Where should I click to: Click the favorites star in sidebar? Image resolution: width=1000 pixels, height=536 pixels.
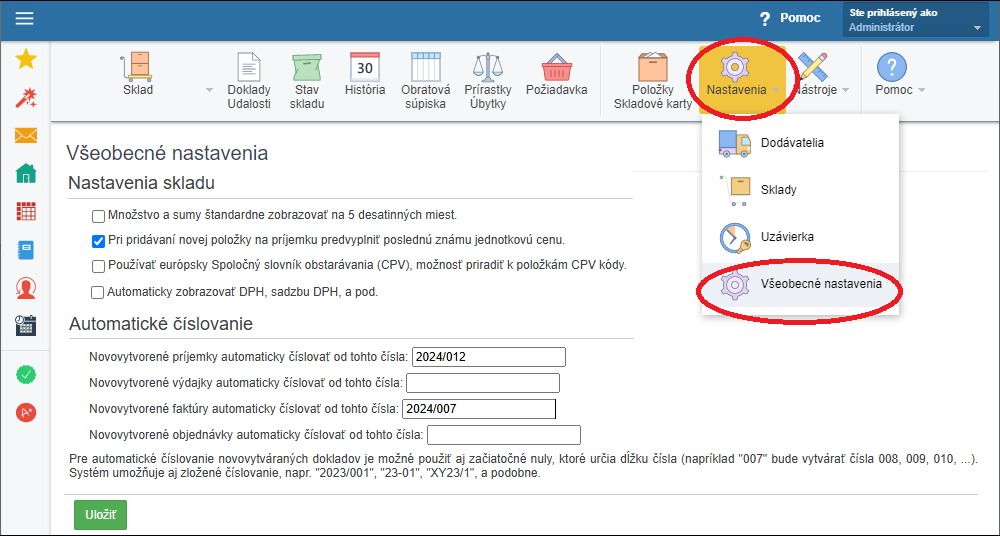26,60
